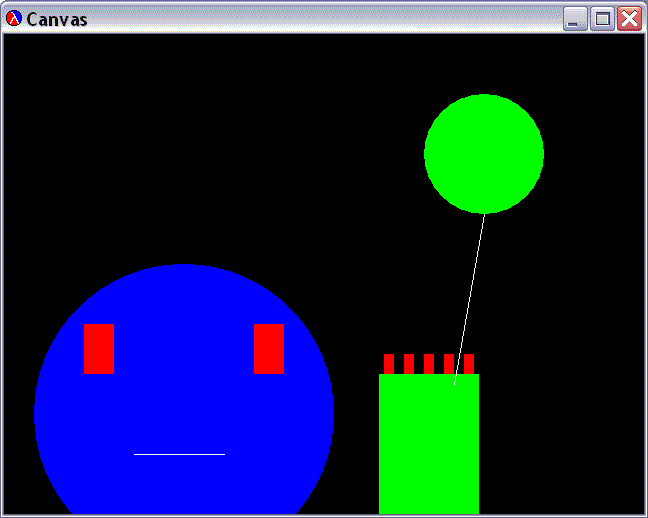
Task: Click the second small red rectangle from left
Action: point(409,363)
